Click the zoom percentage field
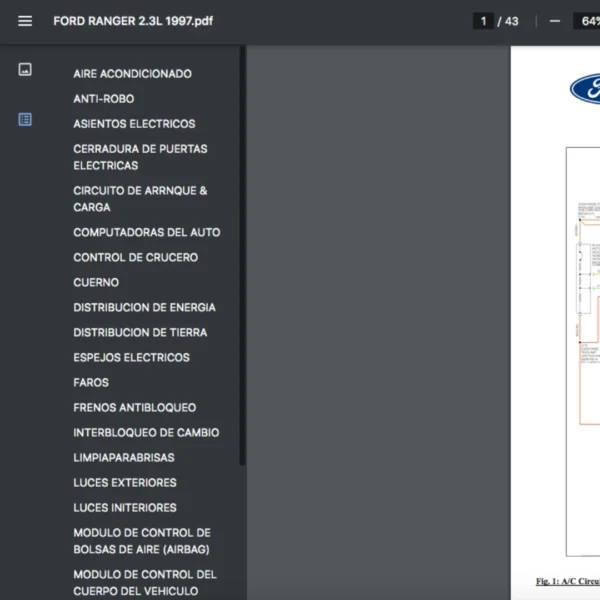 (x=586, y=21)
